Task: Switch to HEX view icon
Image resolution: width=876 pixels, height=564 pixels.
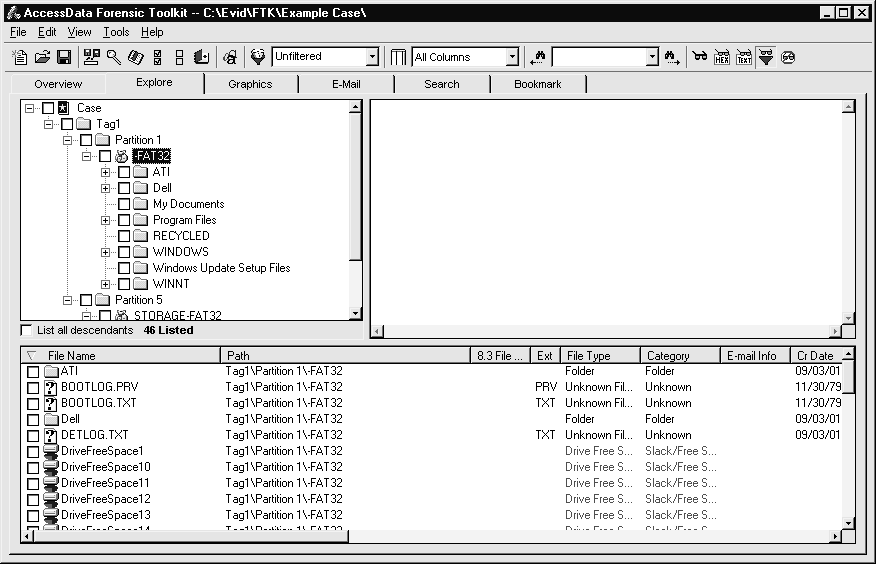Action: pyautogui.click(x=722, y=57)
